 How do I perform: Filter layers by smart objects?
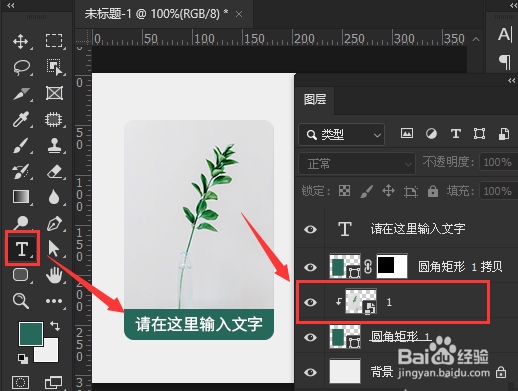coord(504,134)
